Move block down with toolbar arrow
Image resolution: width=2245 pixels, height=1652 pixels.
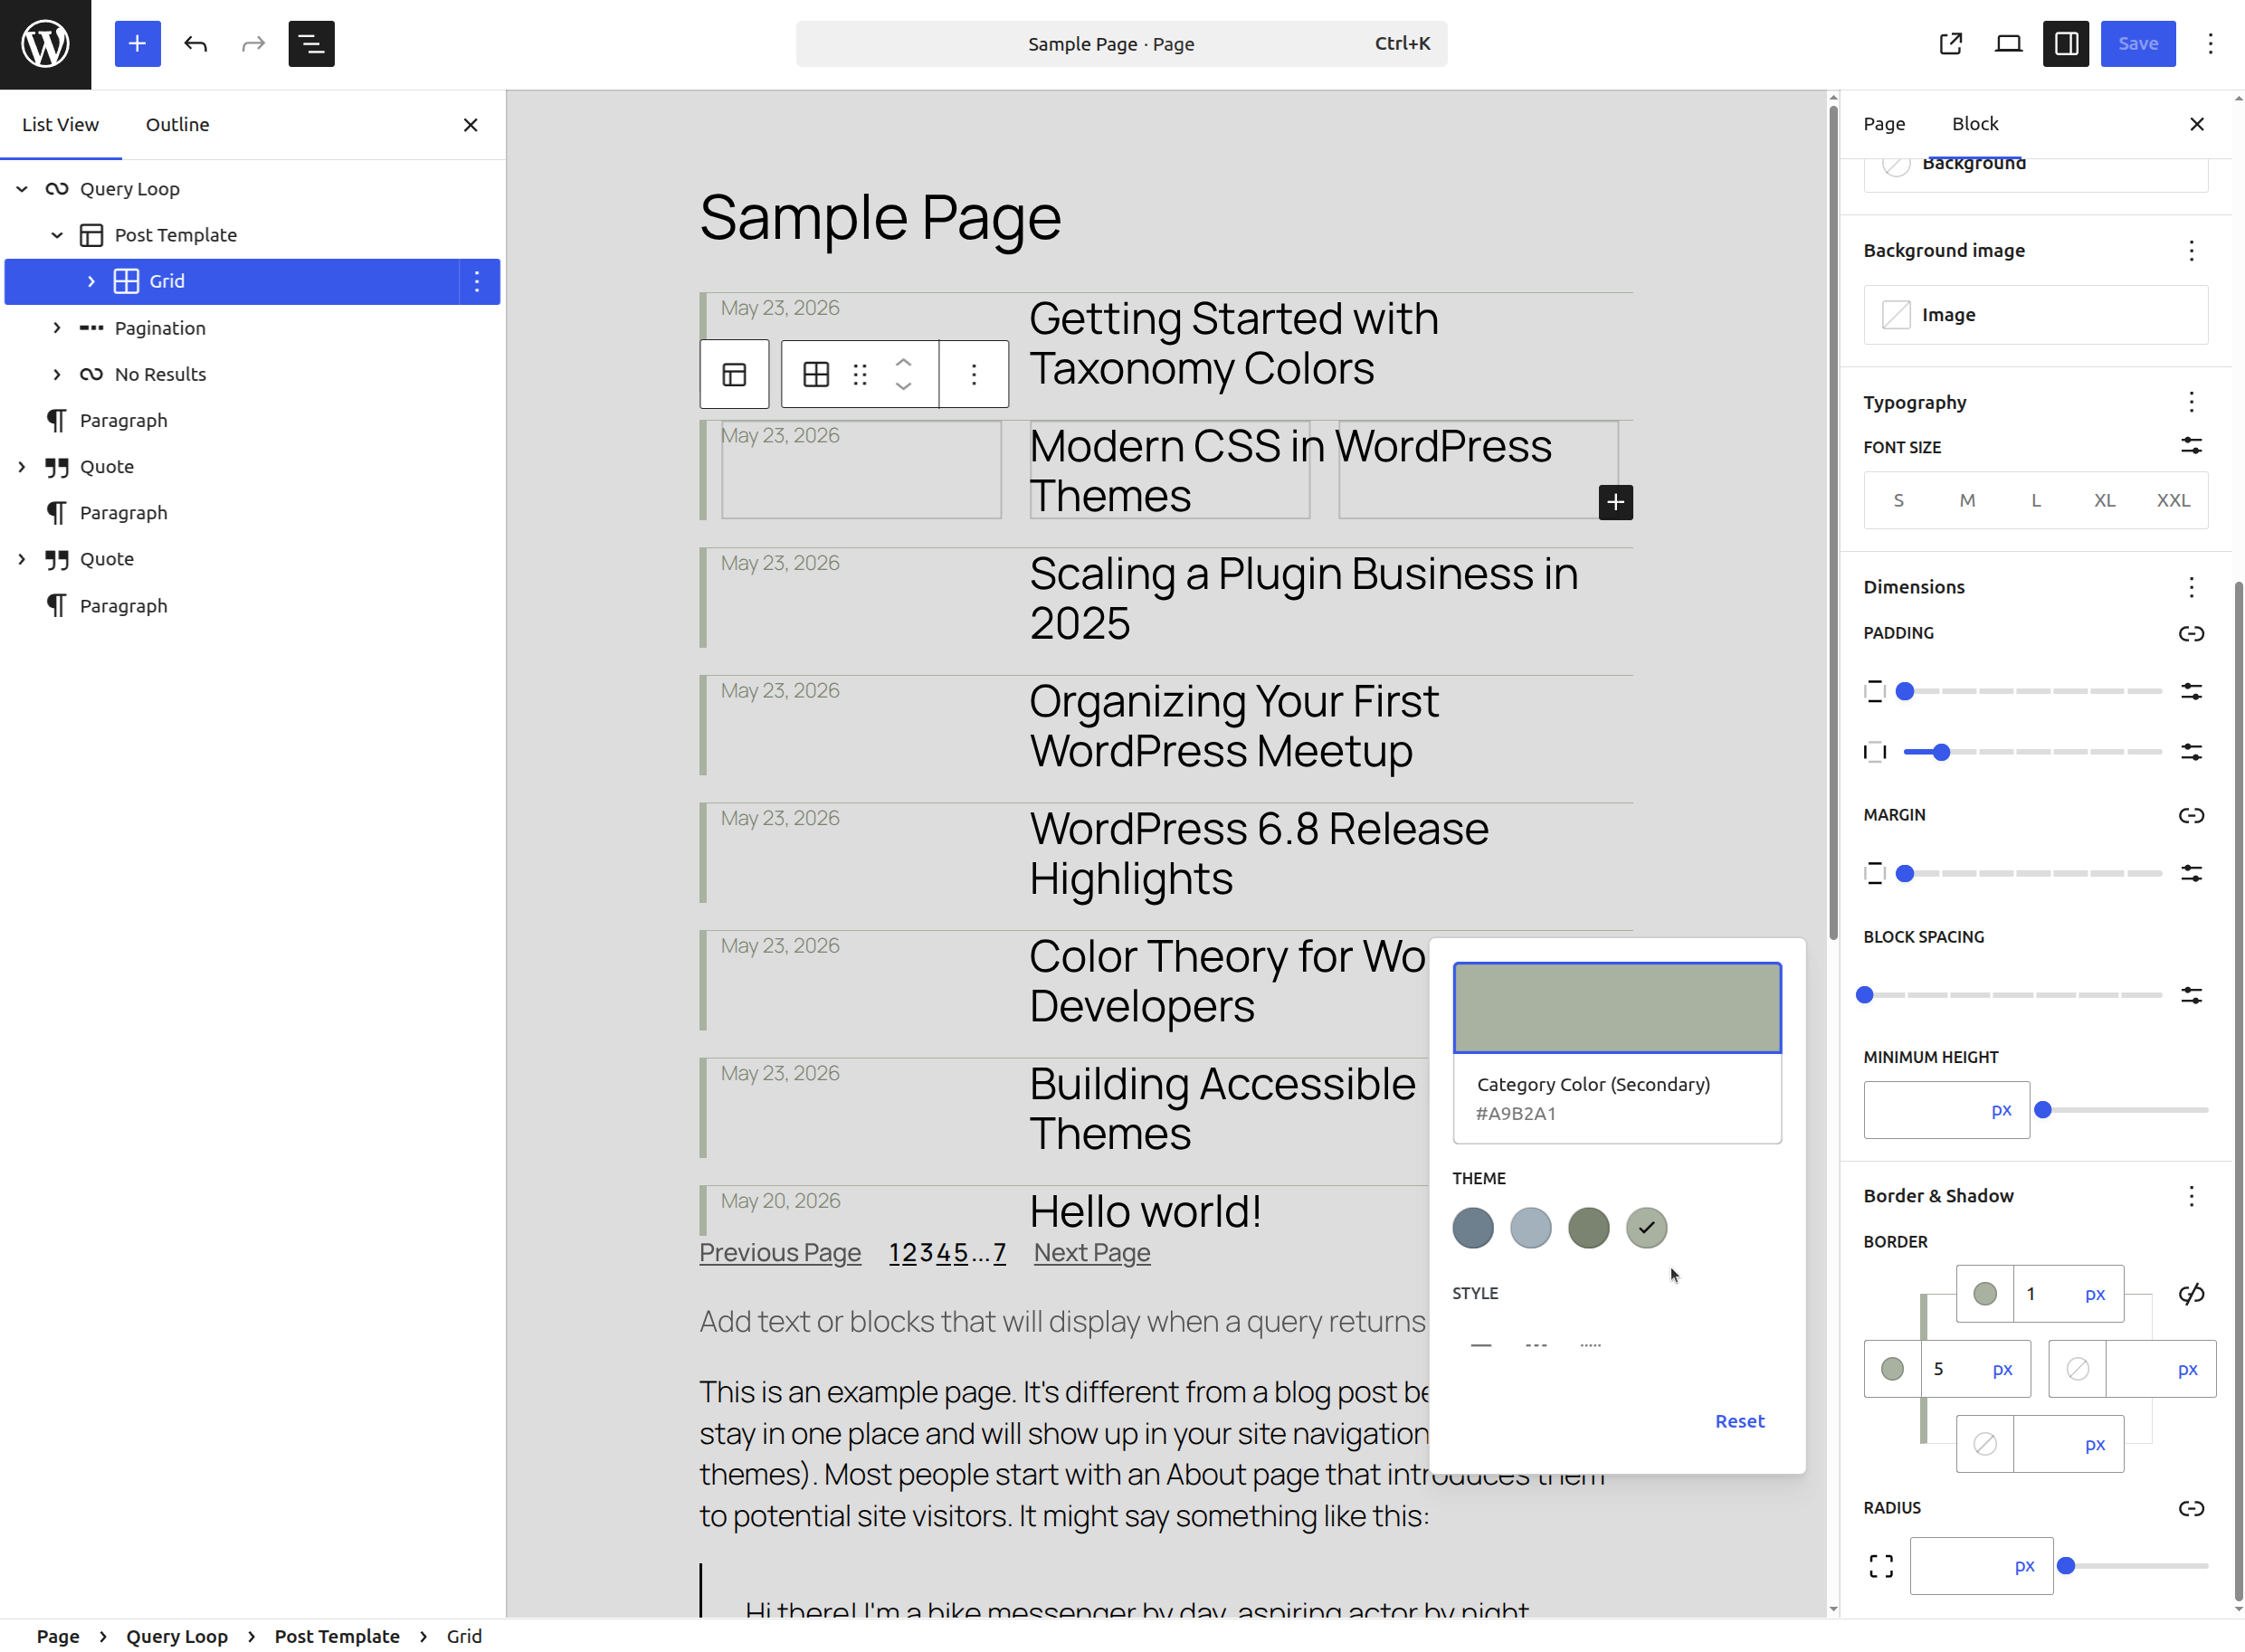903,387
